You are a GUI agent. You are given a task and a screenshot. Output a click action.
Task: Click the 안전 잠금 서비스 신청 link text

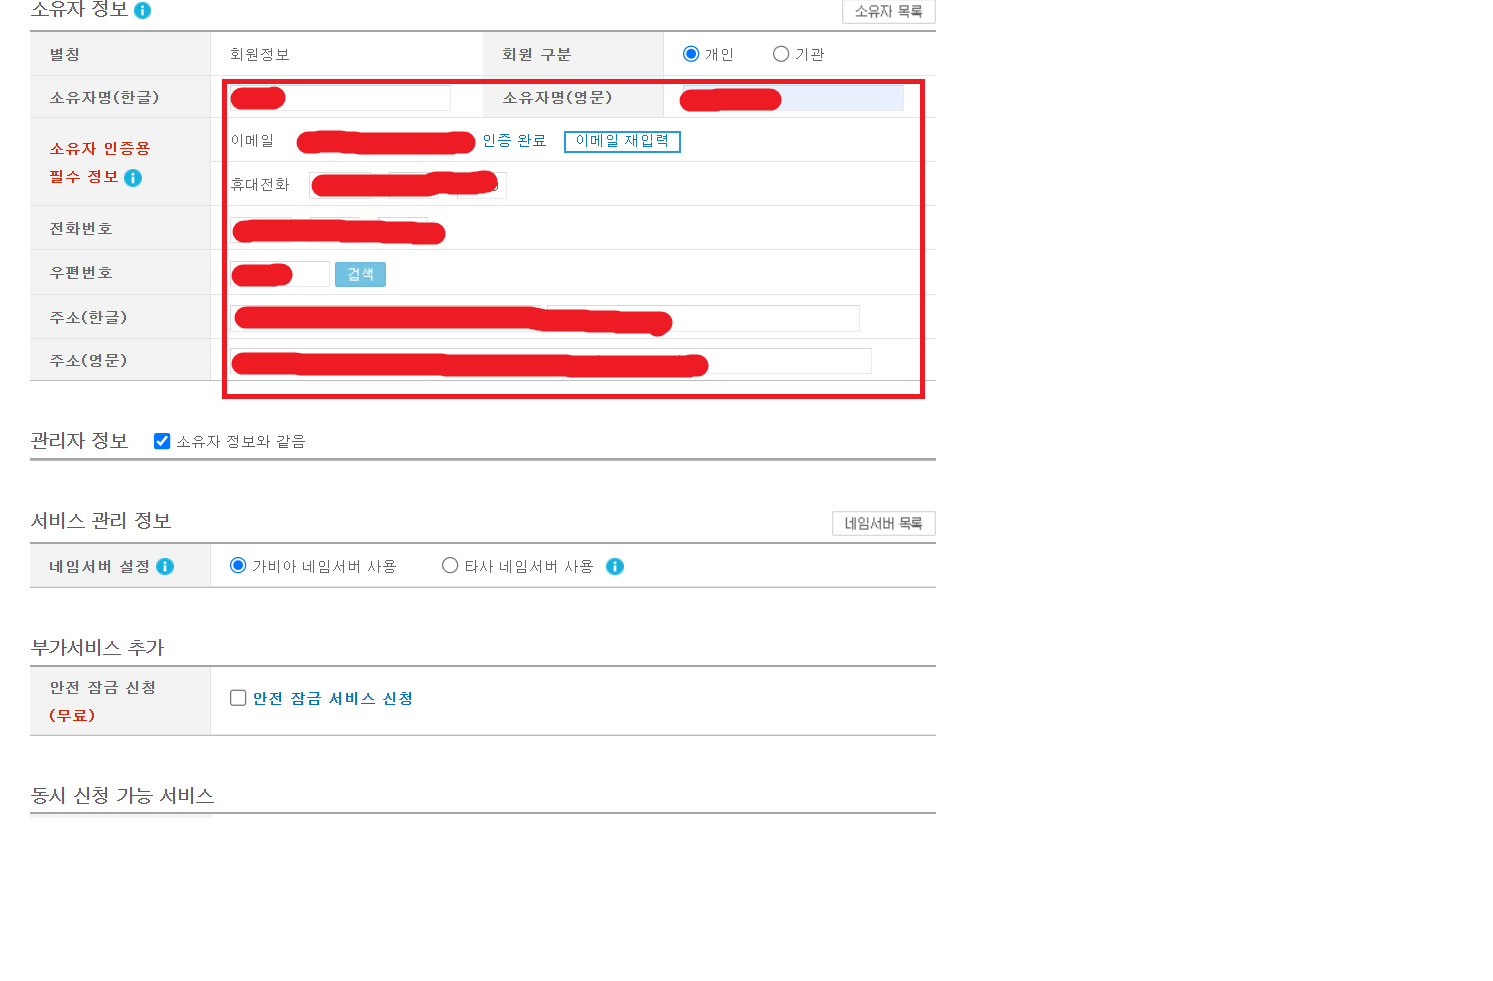pyautogui.click(x=333, y=698)
